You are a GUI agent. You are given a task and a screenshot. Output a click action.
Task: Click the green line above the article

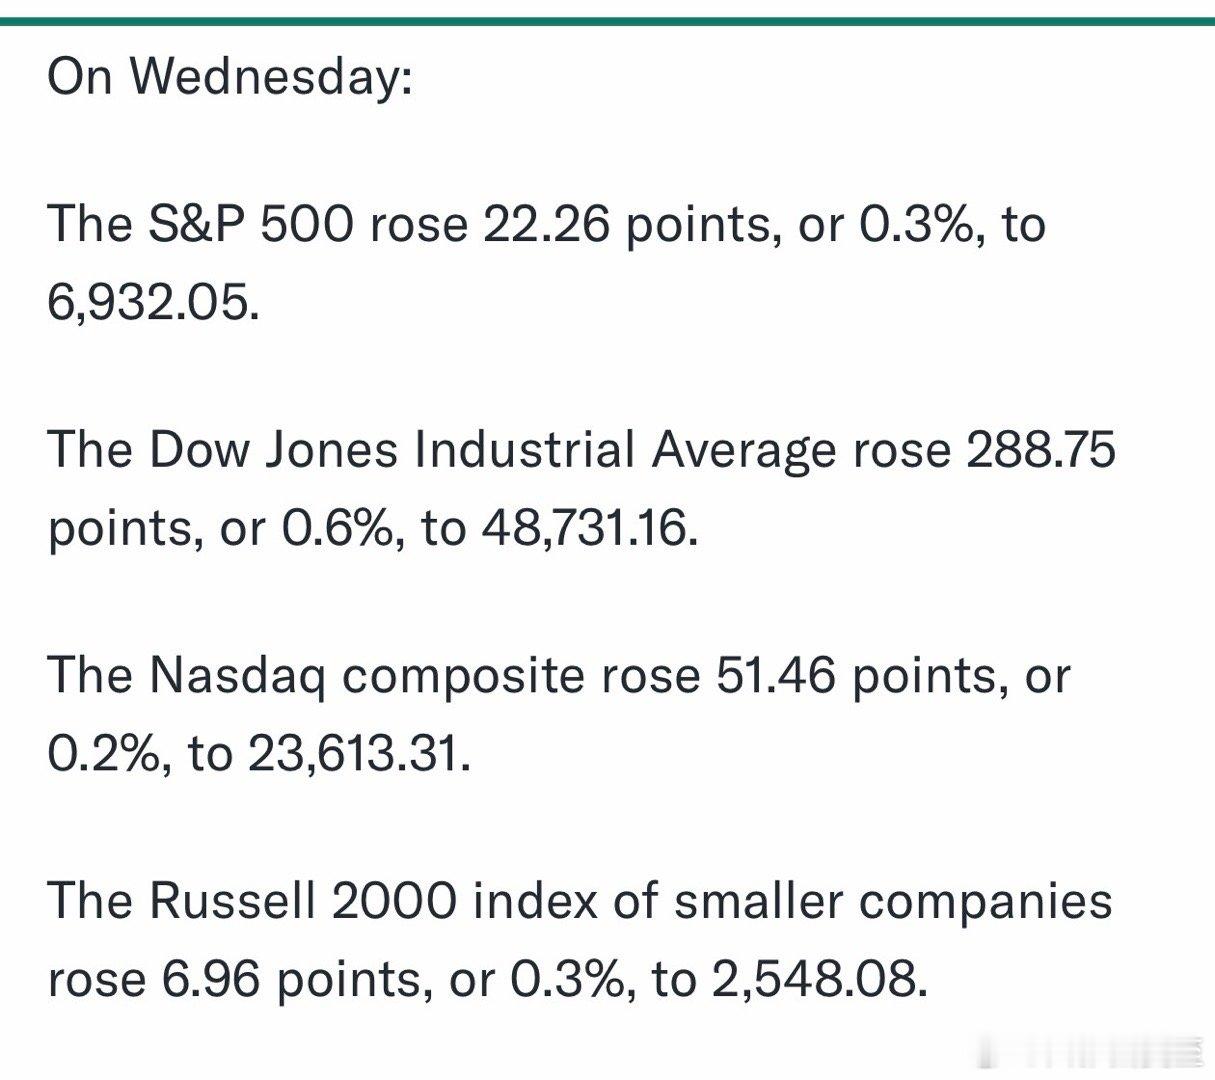click(x=607, y=21)
